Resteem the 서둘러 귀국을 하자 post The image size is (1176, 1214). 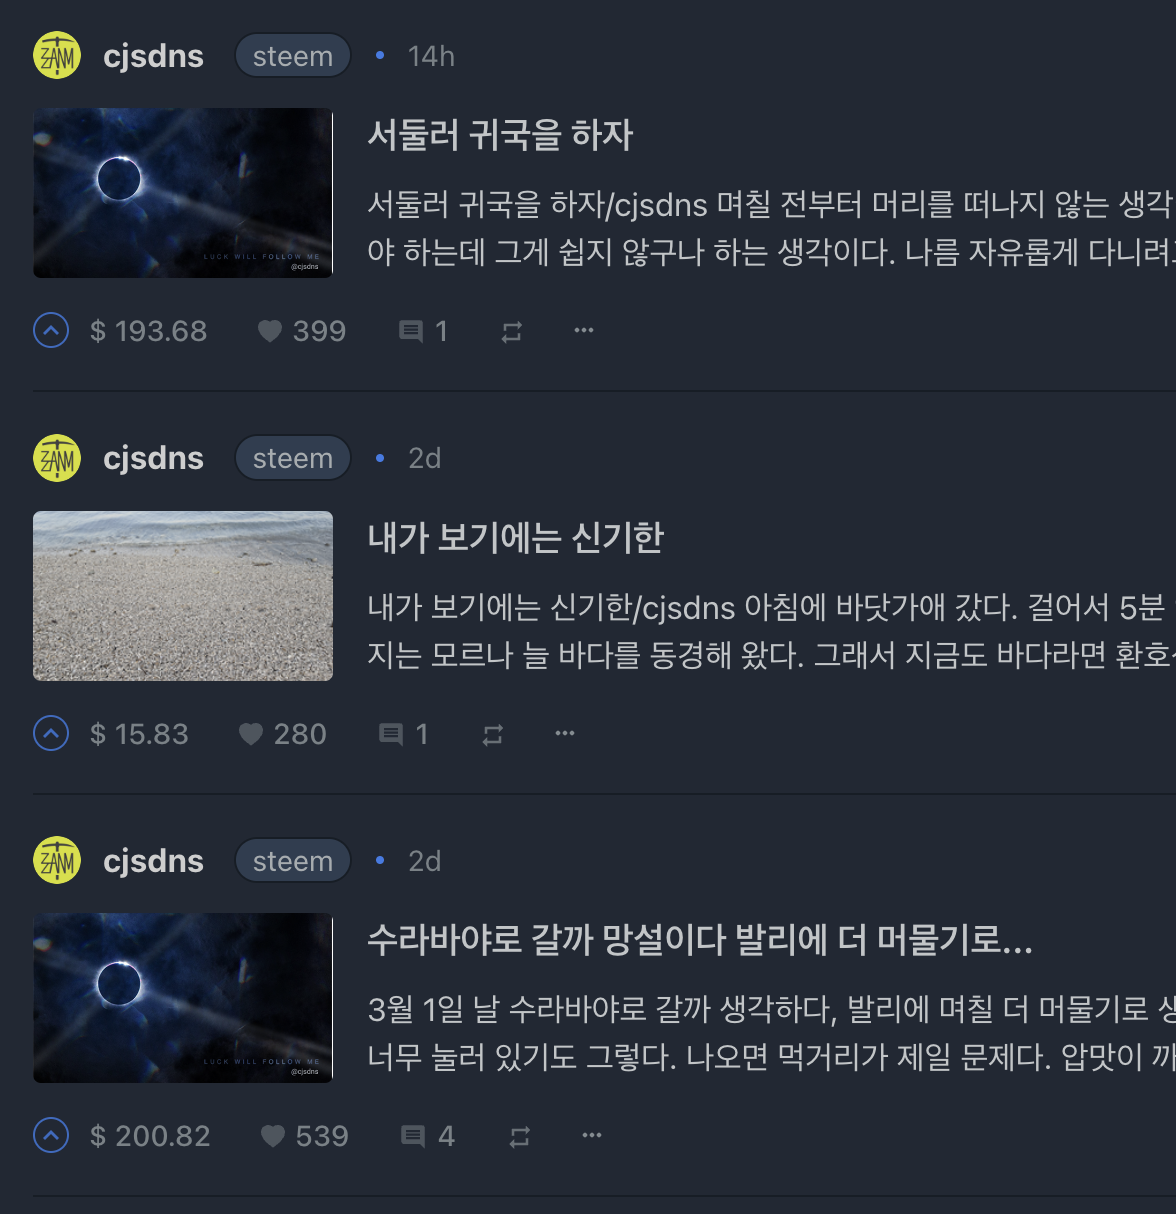point(512,332)
